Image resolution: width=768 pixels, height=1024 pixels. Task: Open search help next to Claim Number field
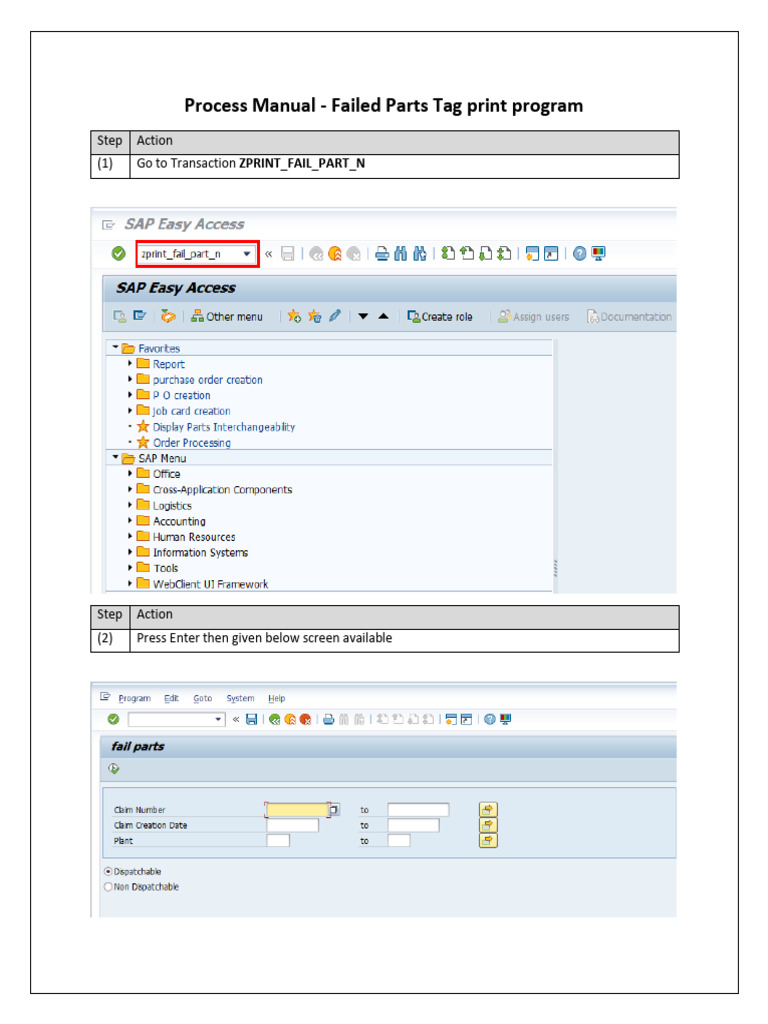pyautogui.click(x=334, y=810)
